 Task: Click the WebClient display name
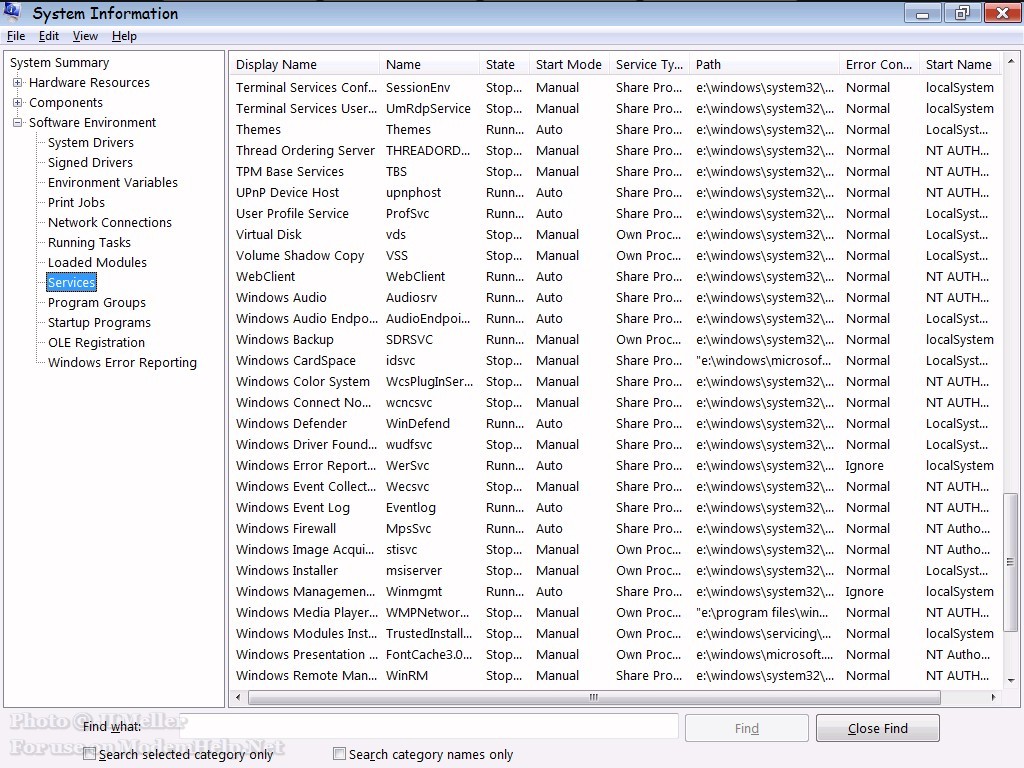[265, 276]
